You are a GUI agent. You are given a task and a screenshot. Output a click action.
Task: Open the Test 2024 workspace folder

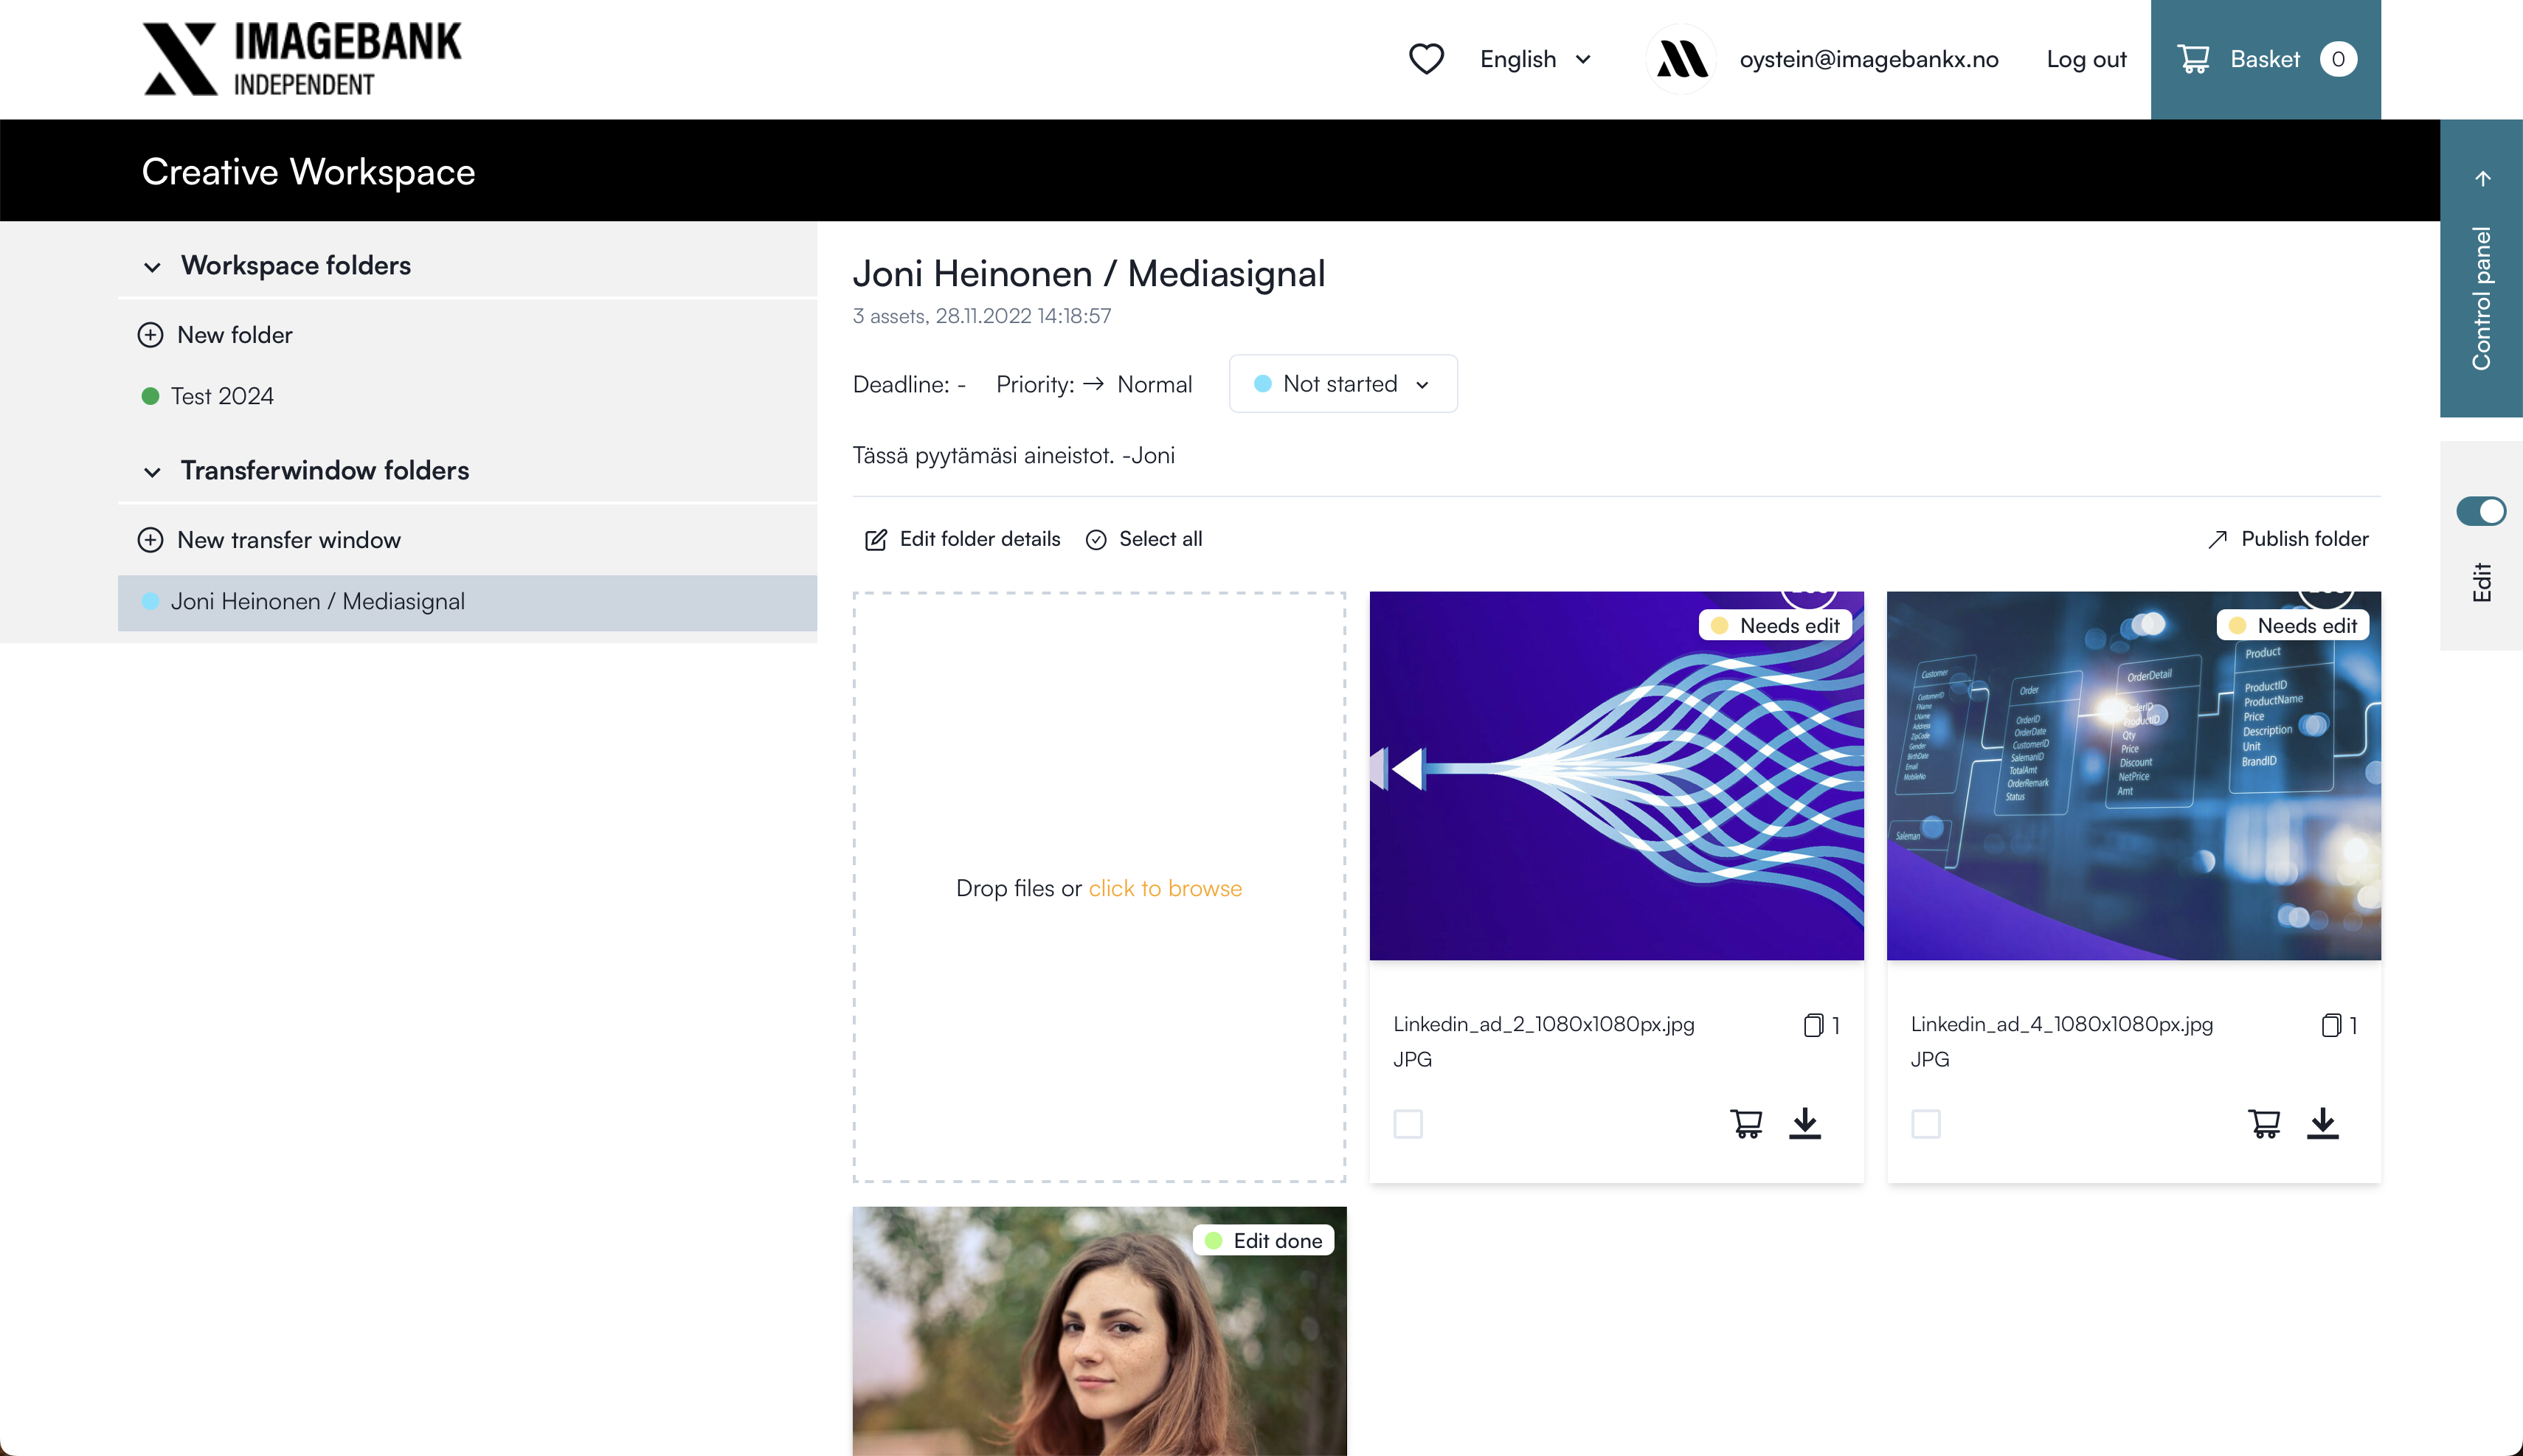coord(222,396)
